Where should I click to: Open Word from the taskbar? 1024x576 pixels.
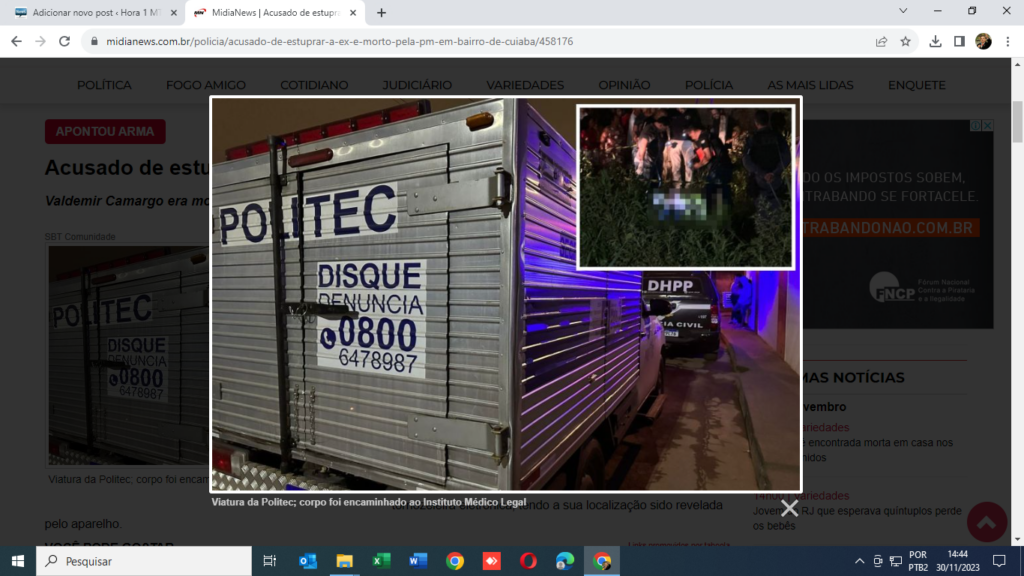[x=418, y=561]
